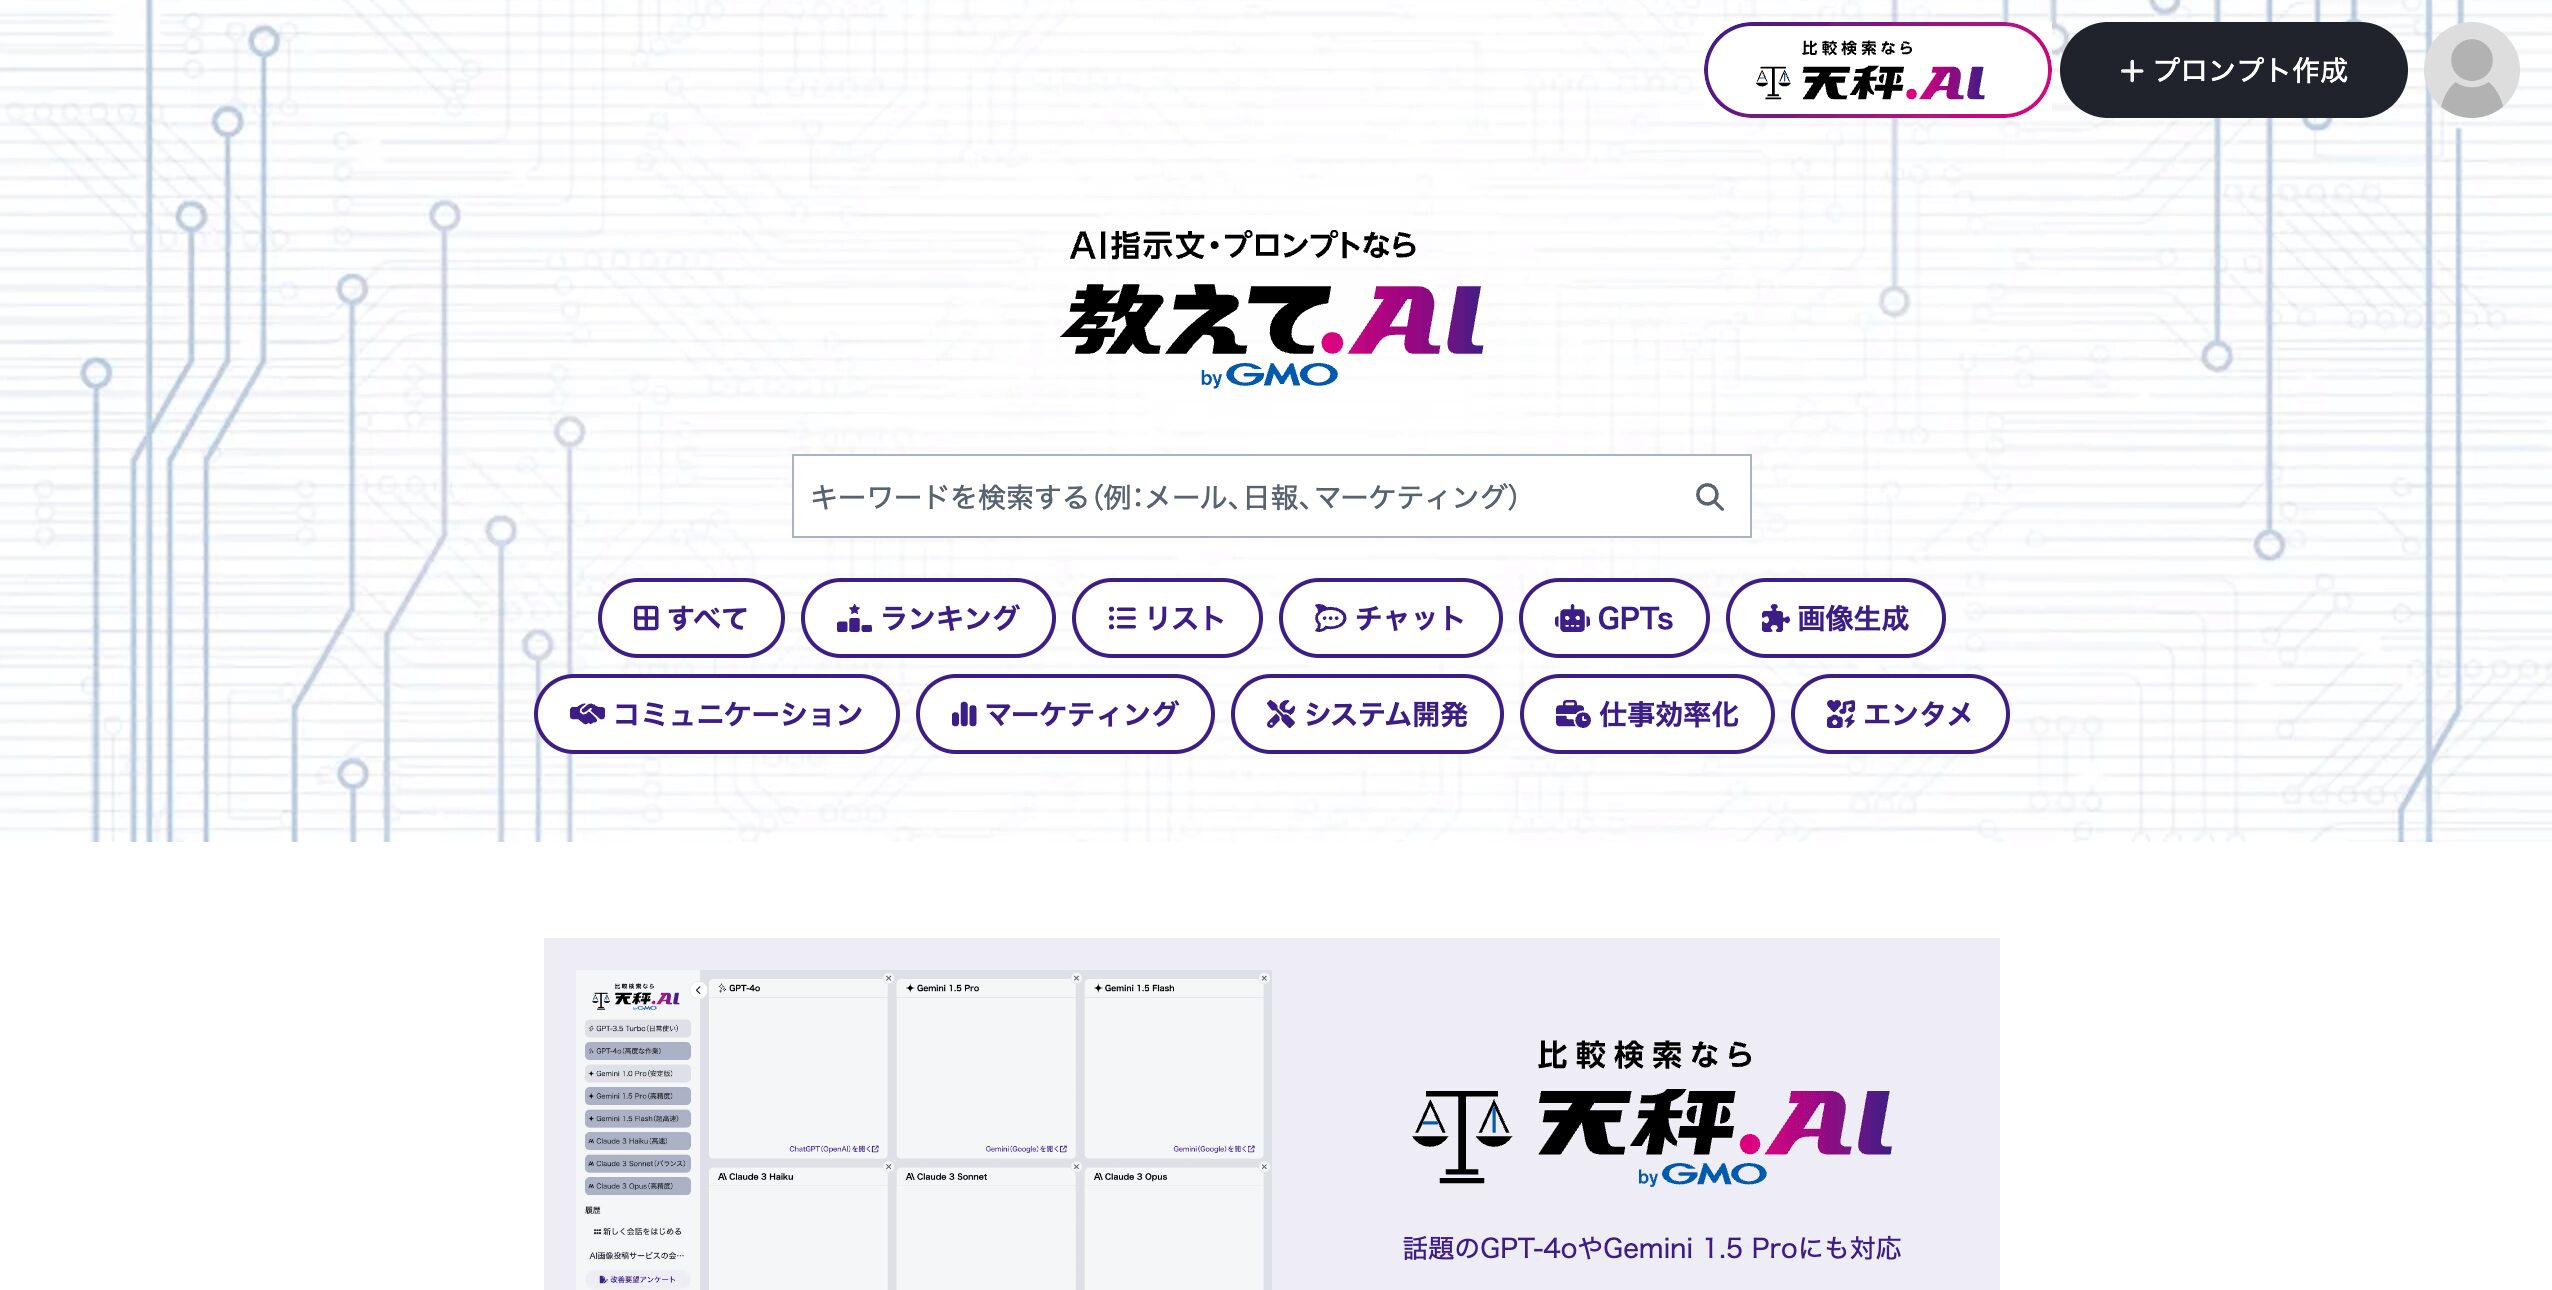The width and height of the screenshot is (2552, 1290).
Task: Open the エンタメ category
Action: (x=1899, y=714)
